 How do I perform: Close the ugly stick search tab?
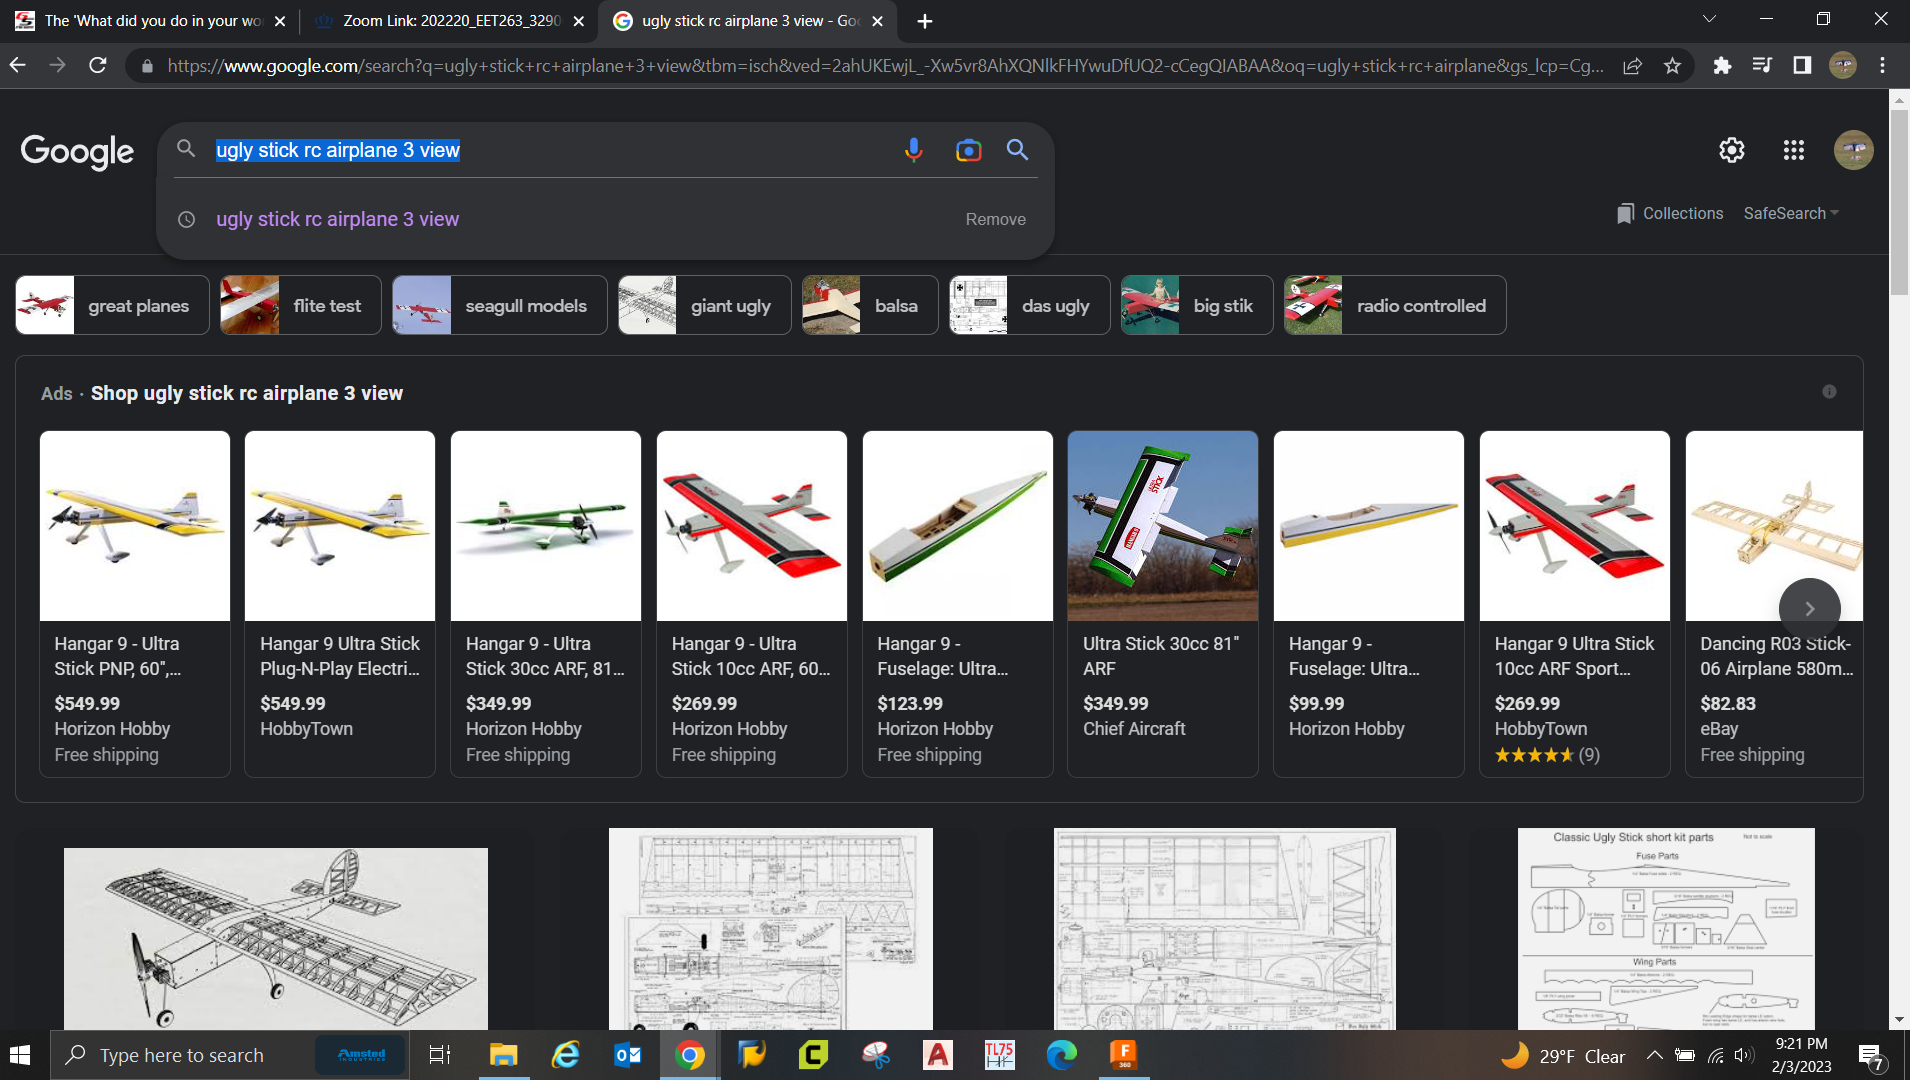click(x=877, y=21)
